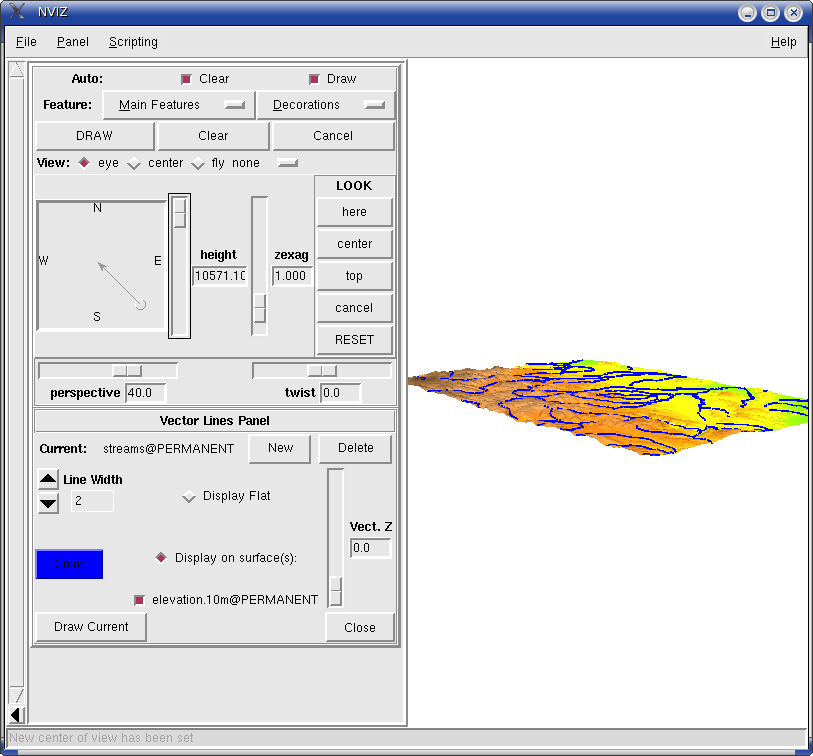
Task: Toggle elevation.10m@PERMANENT surface checkbox
Action: [x=139, y=600]
